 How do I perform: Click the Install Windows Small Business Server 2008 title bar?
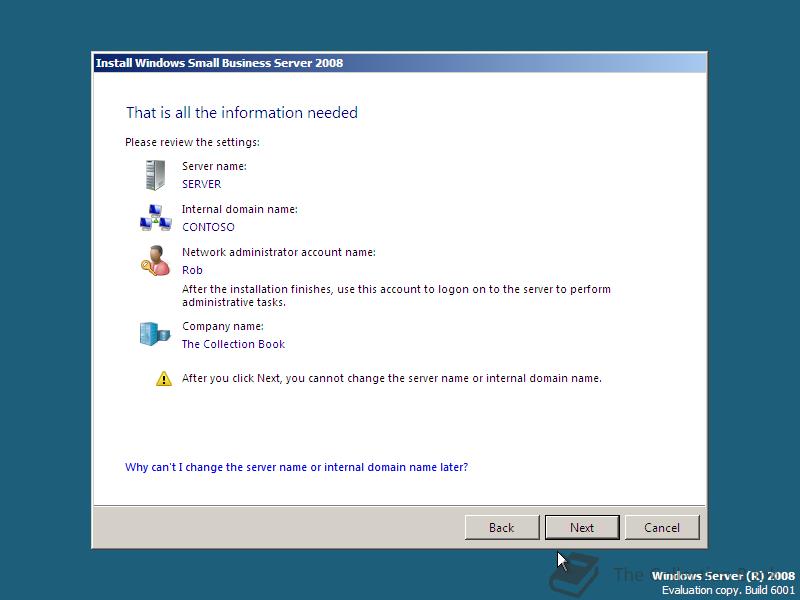coord(400,63)
